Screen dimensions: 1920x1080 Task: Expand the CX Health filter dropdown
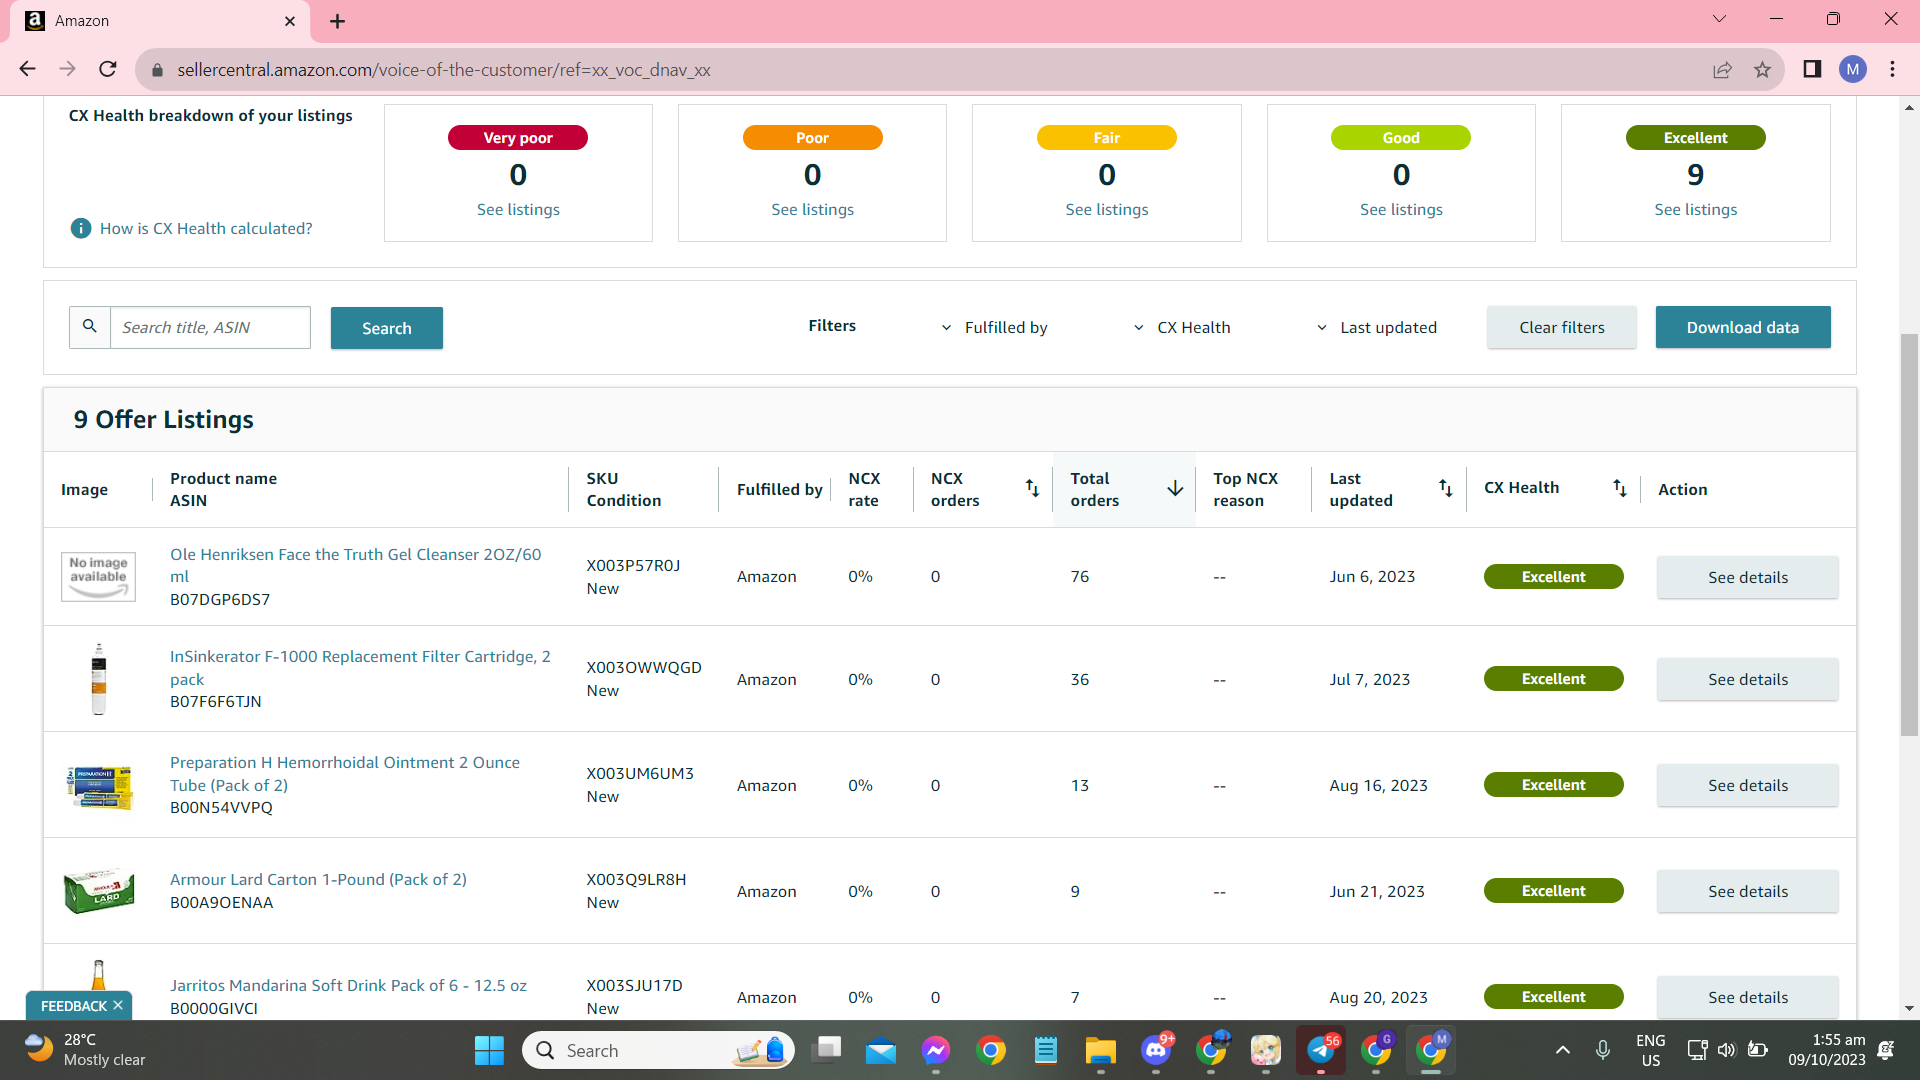[1181, 327]
